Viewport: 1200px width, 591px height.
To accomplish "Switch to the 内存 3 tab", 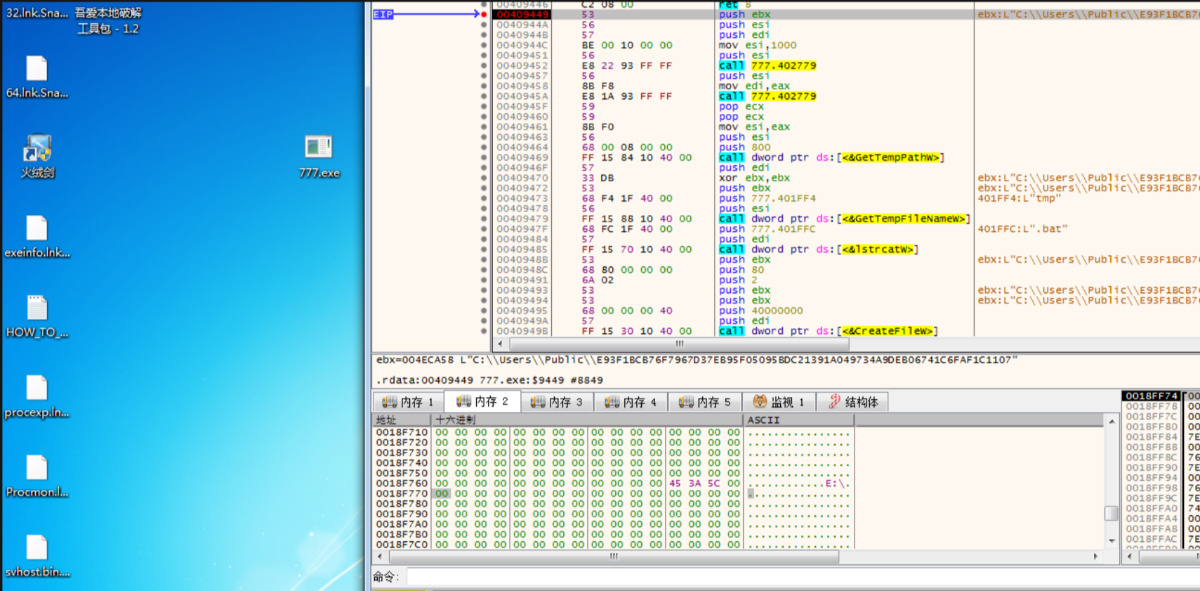I will [x=555, y=402].
